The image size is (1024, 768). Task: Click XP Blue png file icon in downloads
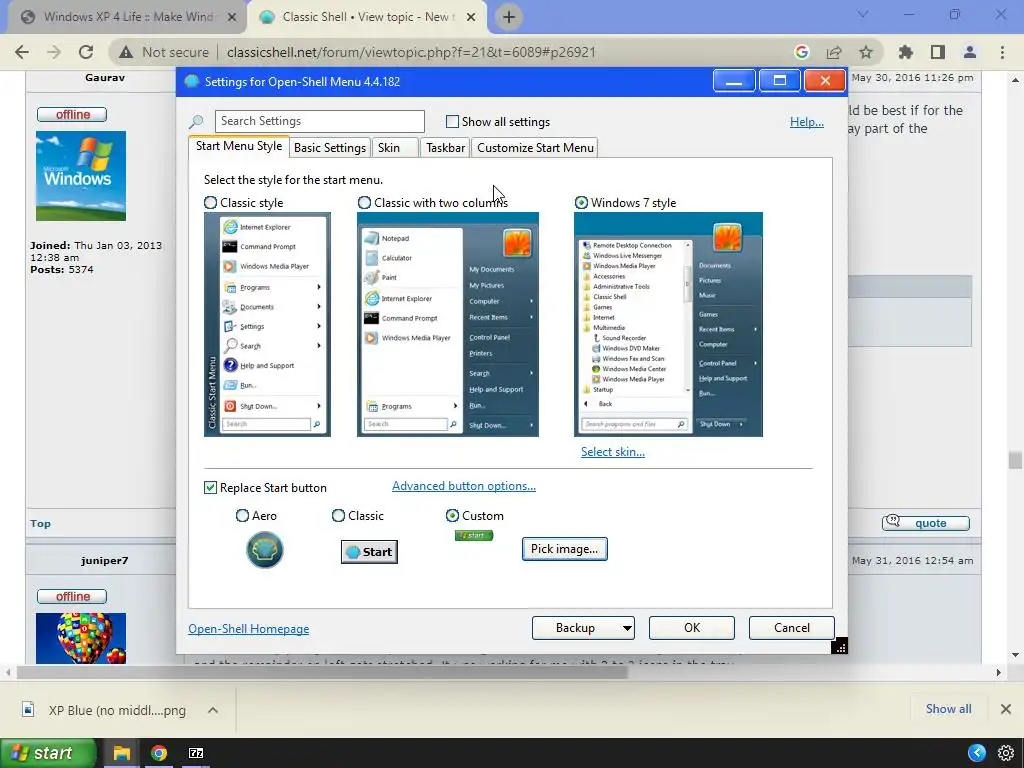[28, 709]
